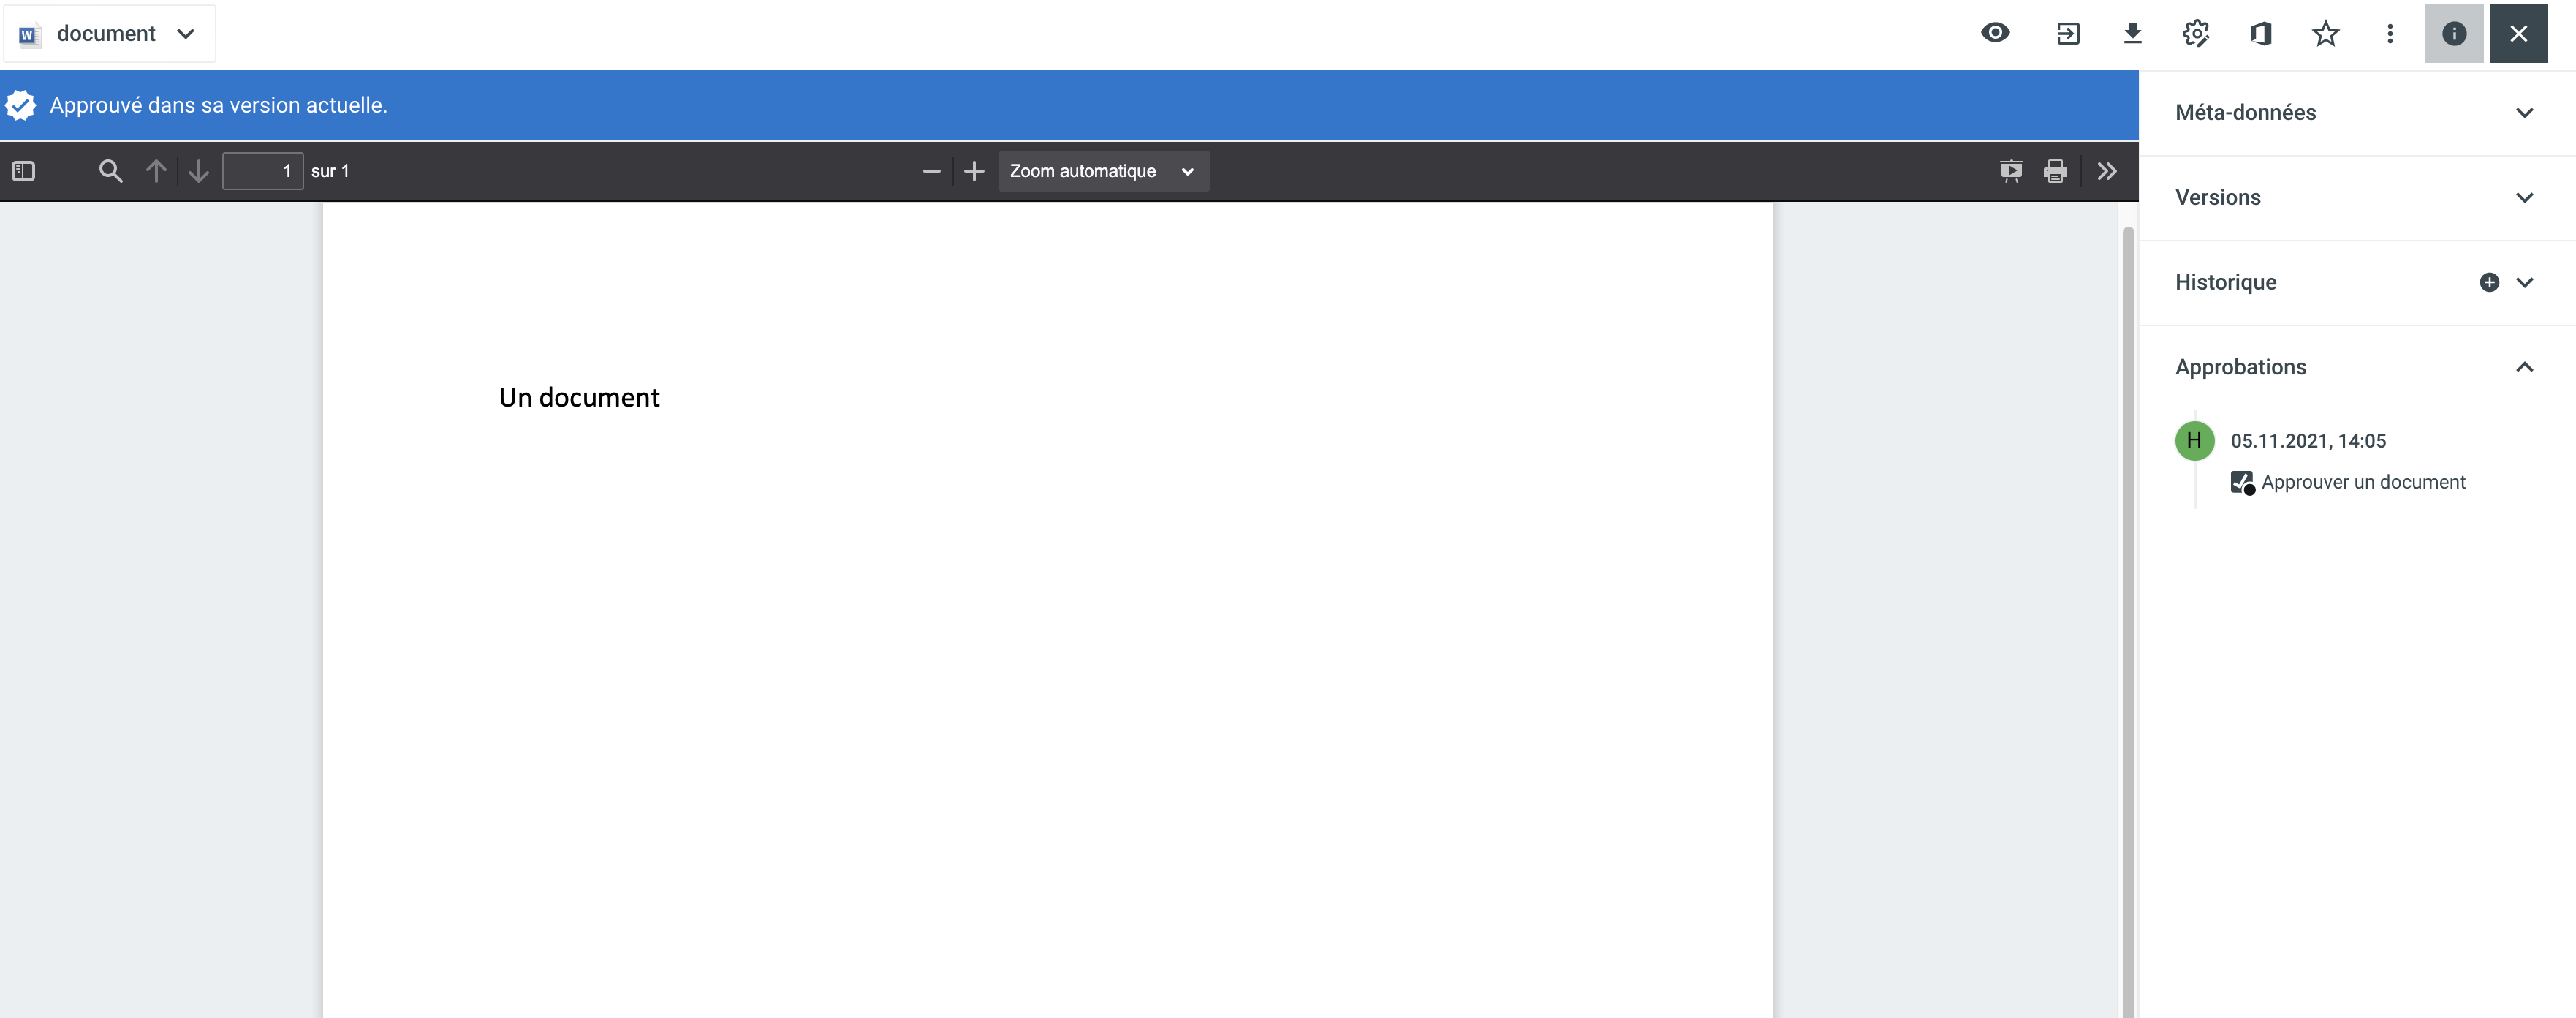Click the zoom in plus button
This screenshot has width=2576, height=1018.
point(974,171)
